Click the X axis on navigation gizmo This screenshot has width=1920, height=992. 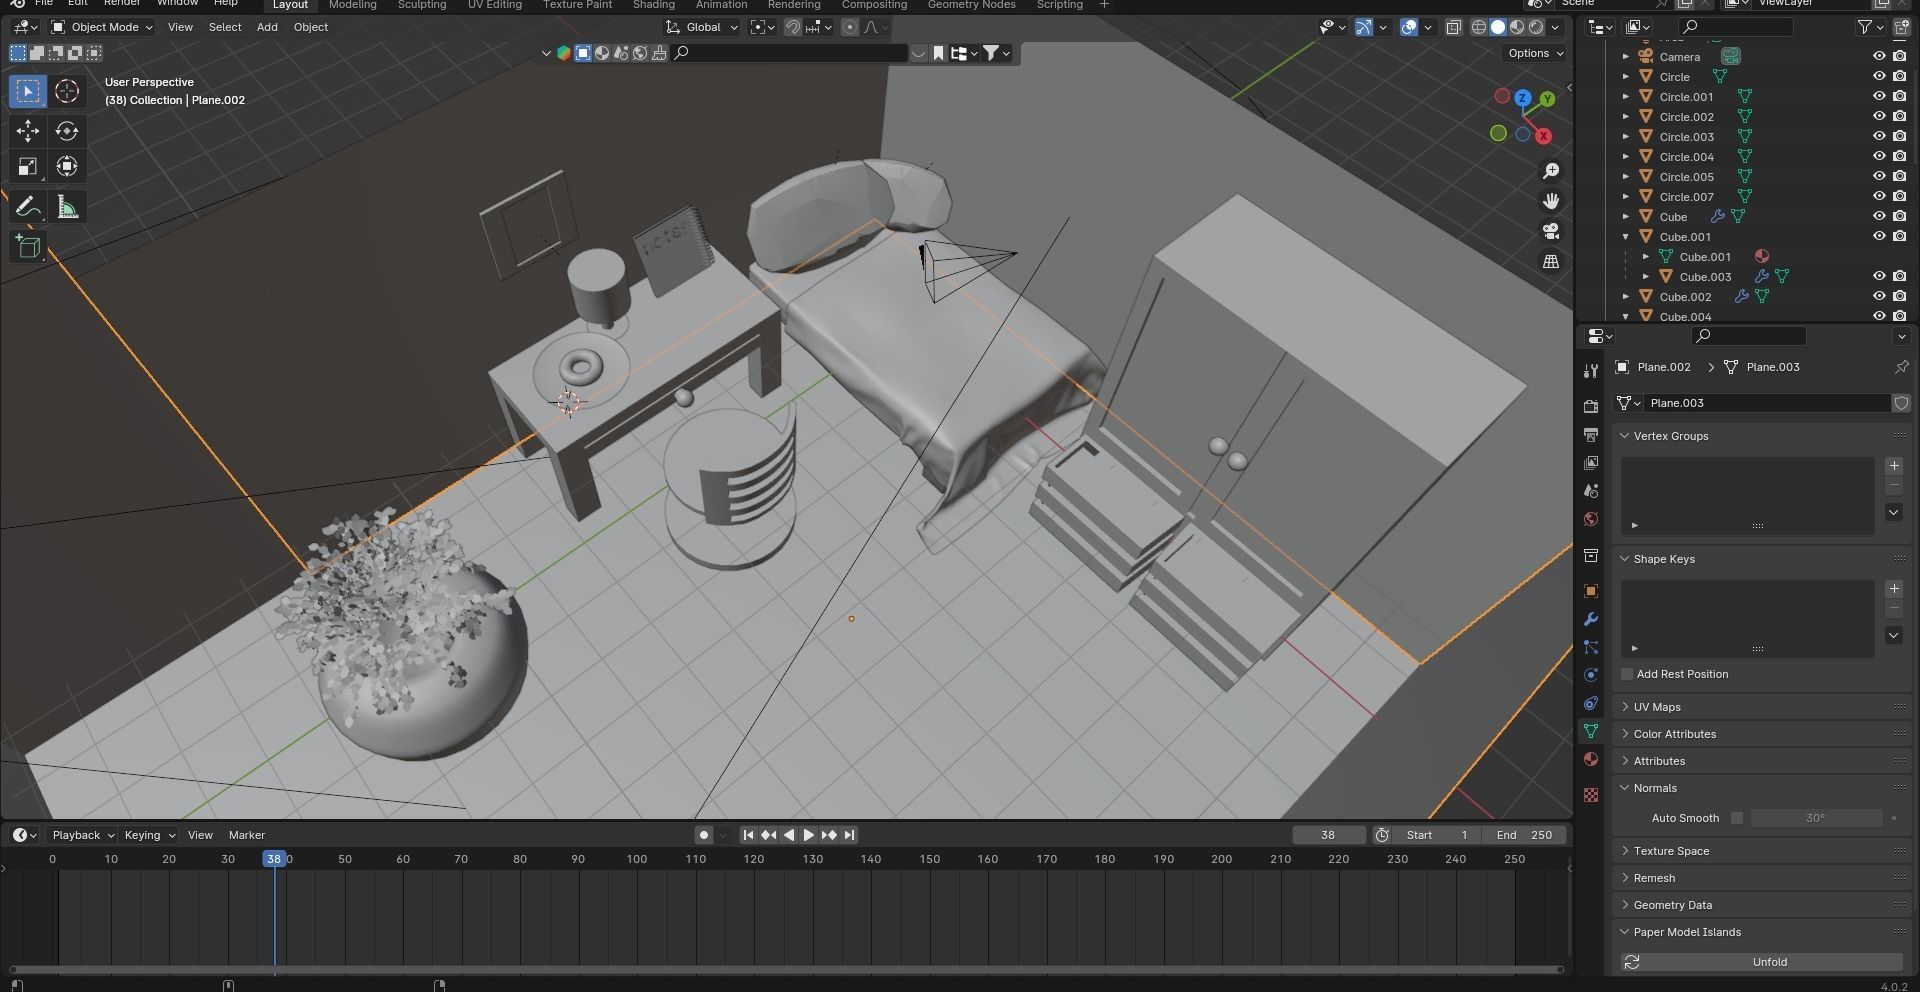coord(1544,136)
